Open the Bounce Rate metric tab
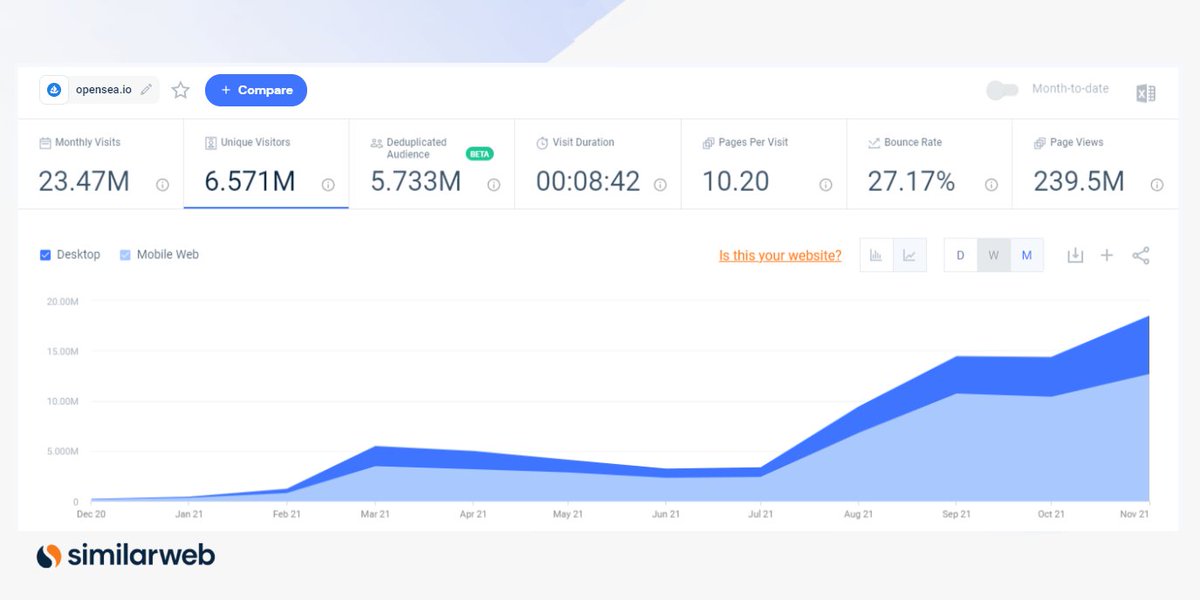The width and height of the screenshot is (1200, 600). pos(929,164)
